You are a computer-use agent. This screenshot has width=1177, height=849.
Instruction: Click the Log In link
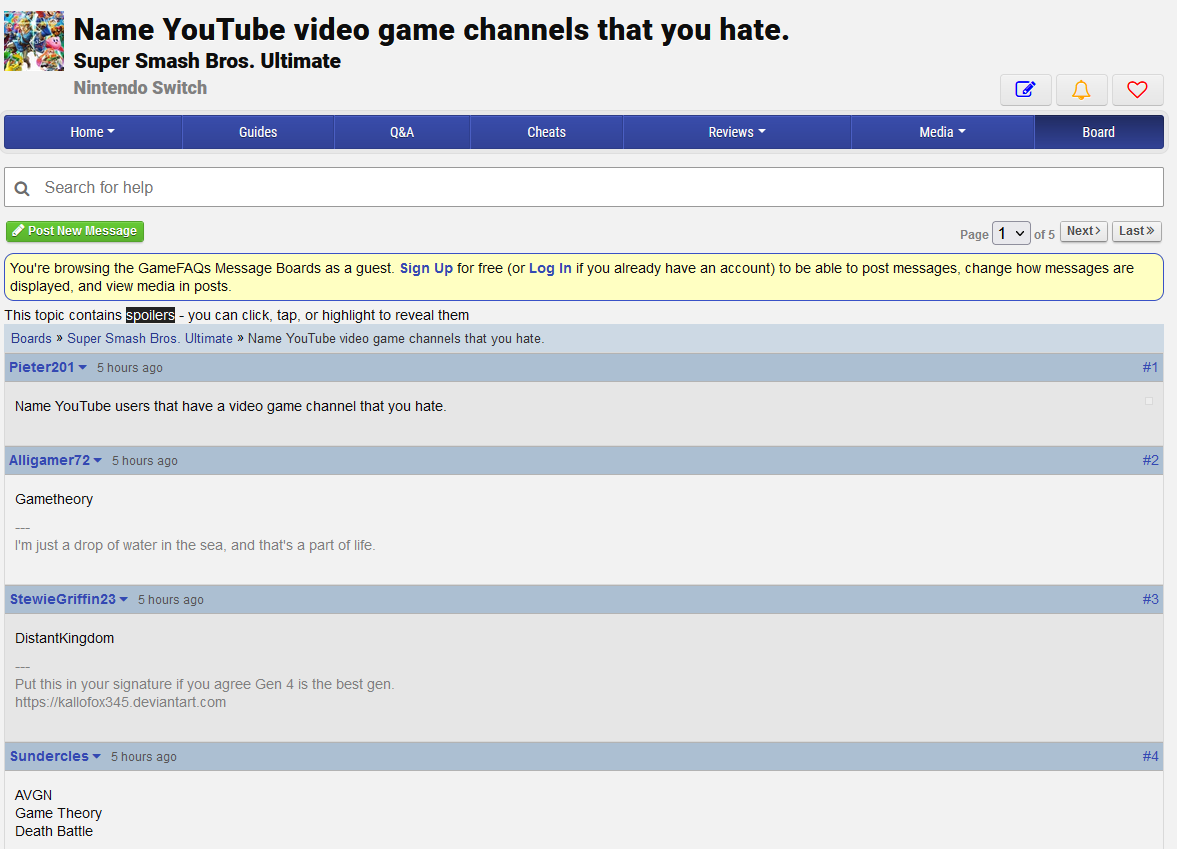(x=550, y=268)
